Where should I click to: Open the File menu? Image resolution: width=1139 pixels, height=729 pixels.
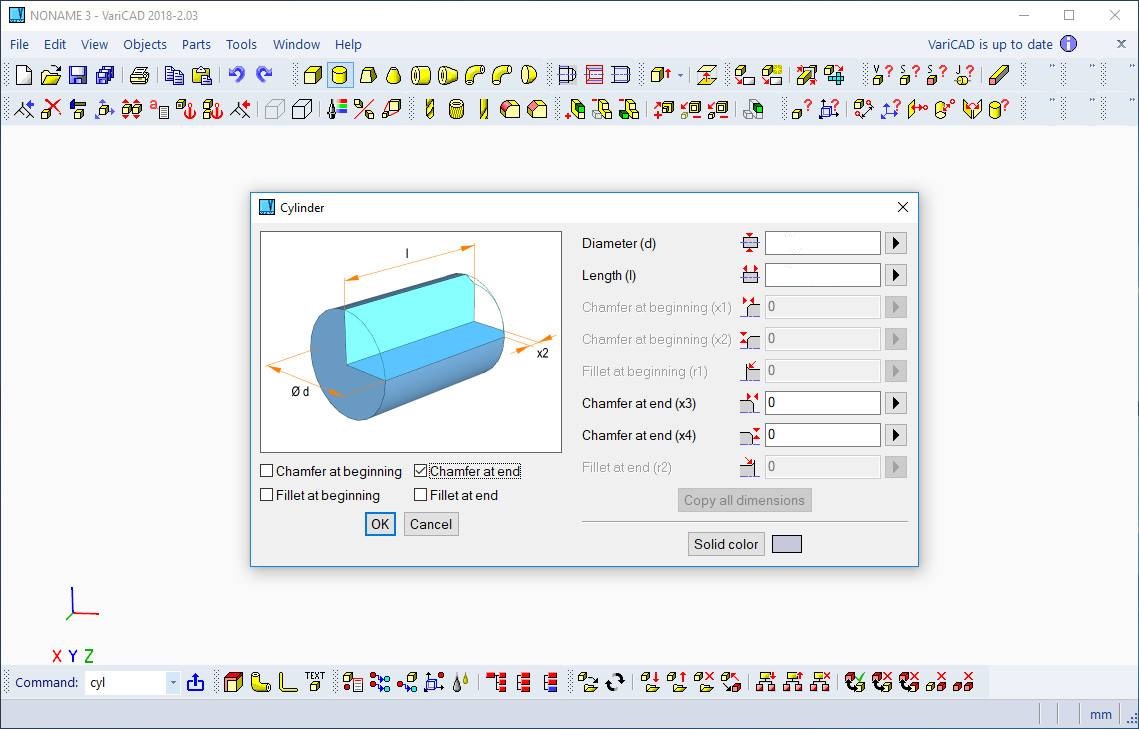coord(20,44)
